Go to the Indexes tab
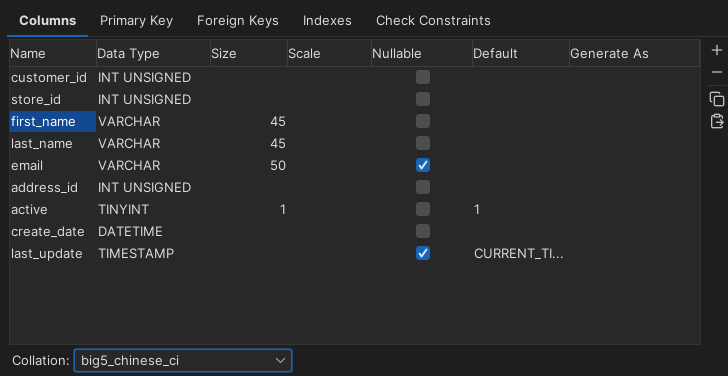Viewport: 728px width, 376px height. coord(327,21)
